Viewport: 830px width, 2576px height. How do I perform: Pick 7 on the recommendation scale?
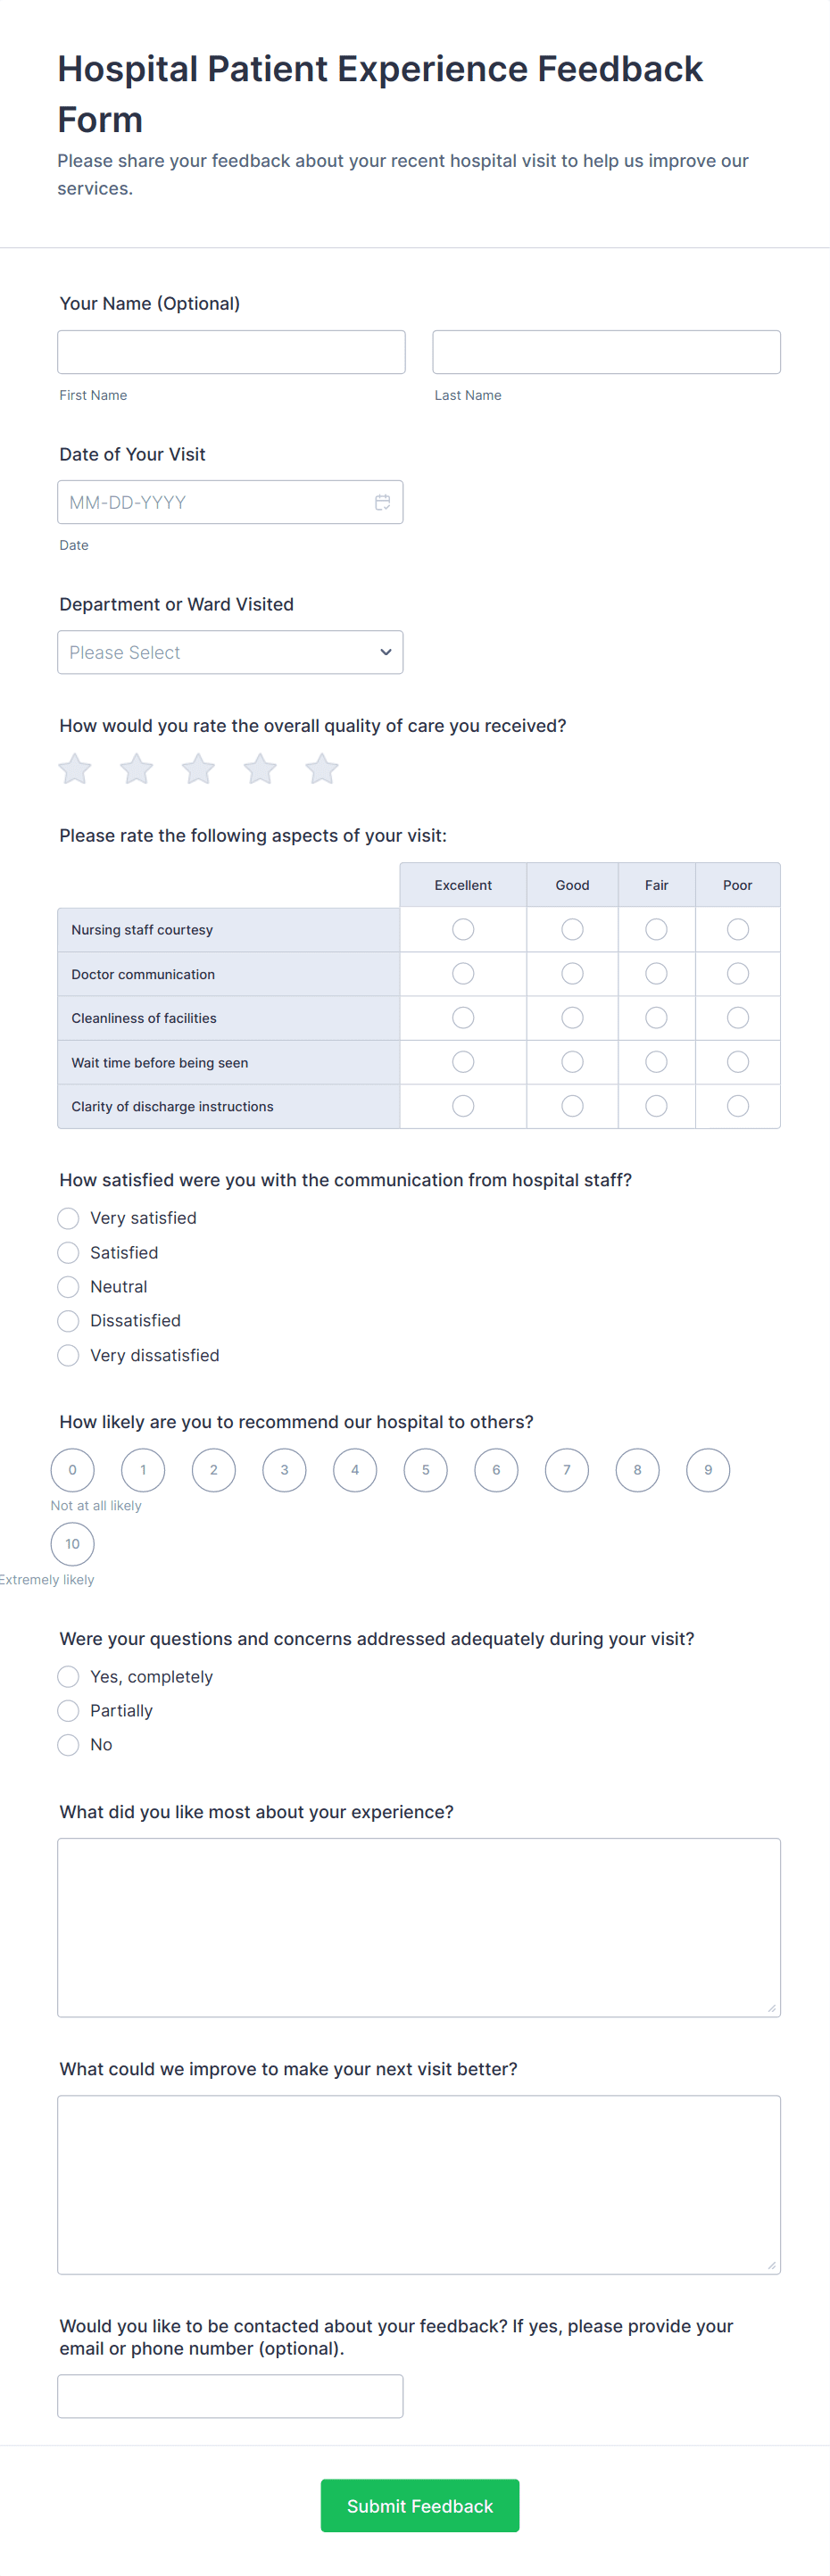click(567, 1470)
